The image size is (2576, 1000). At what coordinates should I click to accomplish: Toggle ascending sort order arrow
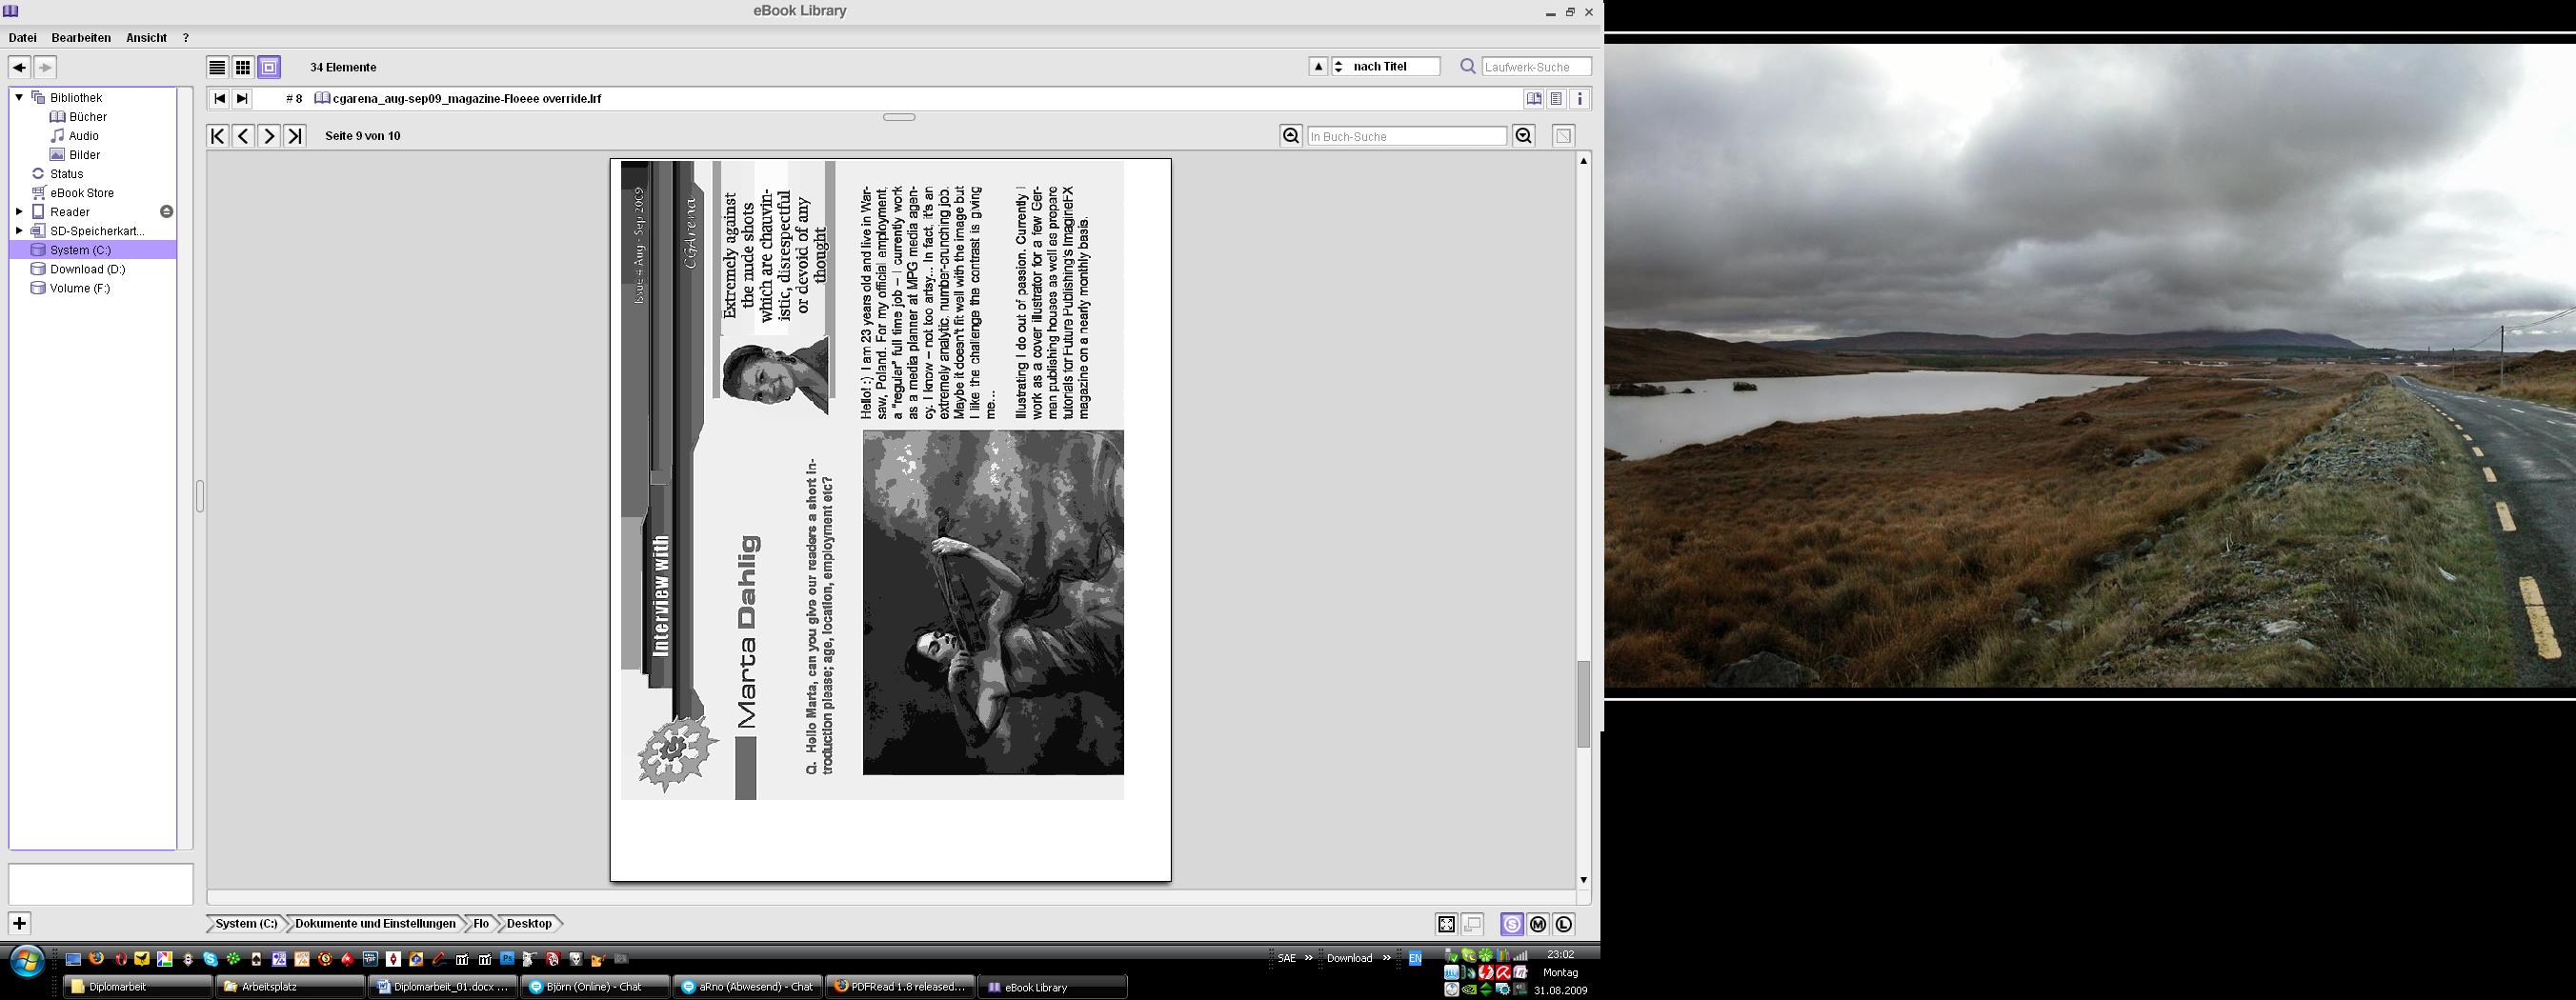1318,67
